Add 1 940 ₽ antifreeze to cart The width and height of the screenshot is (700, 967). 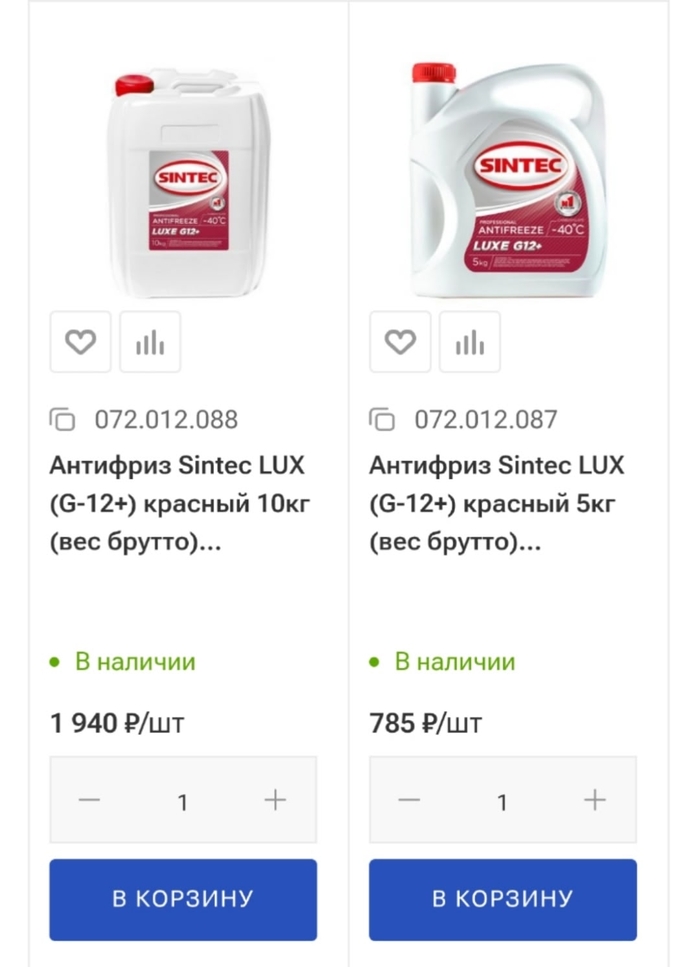click(183, 899)
